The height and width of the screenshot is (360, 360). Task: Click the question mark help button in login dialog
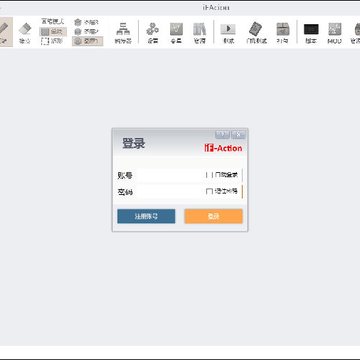click(223, 135)
